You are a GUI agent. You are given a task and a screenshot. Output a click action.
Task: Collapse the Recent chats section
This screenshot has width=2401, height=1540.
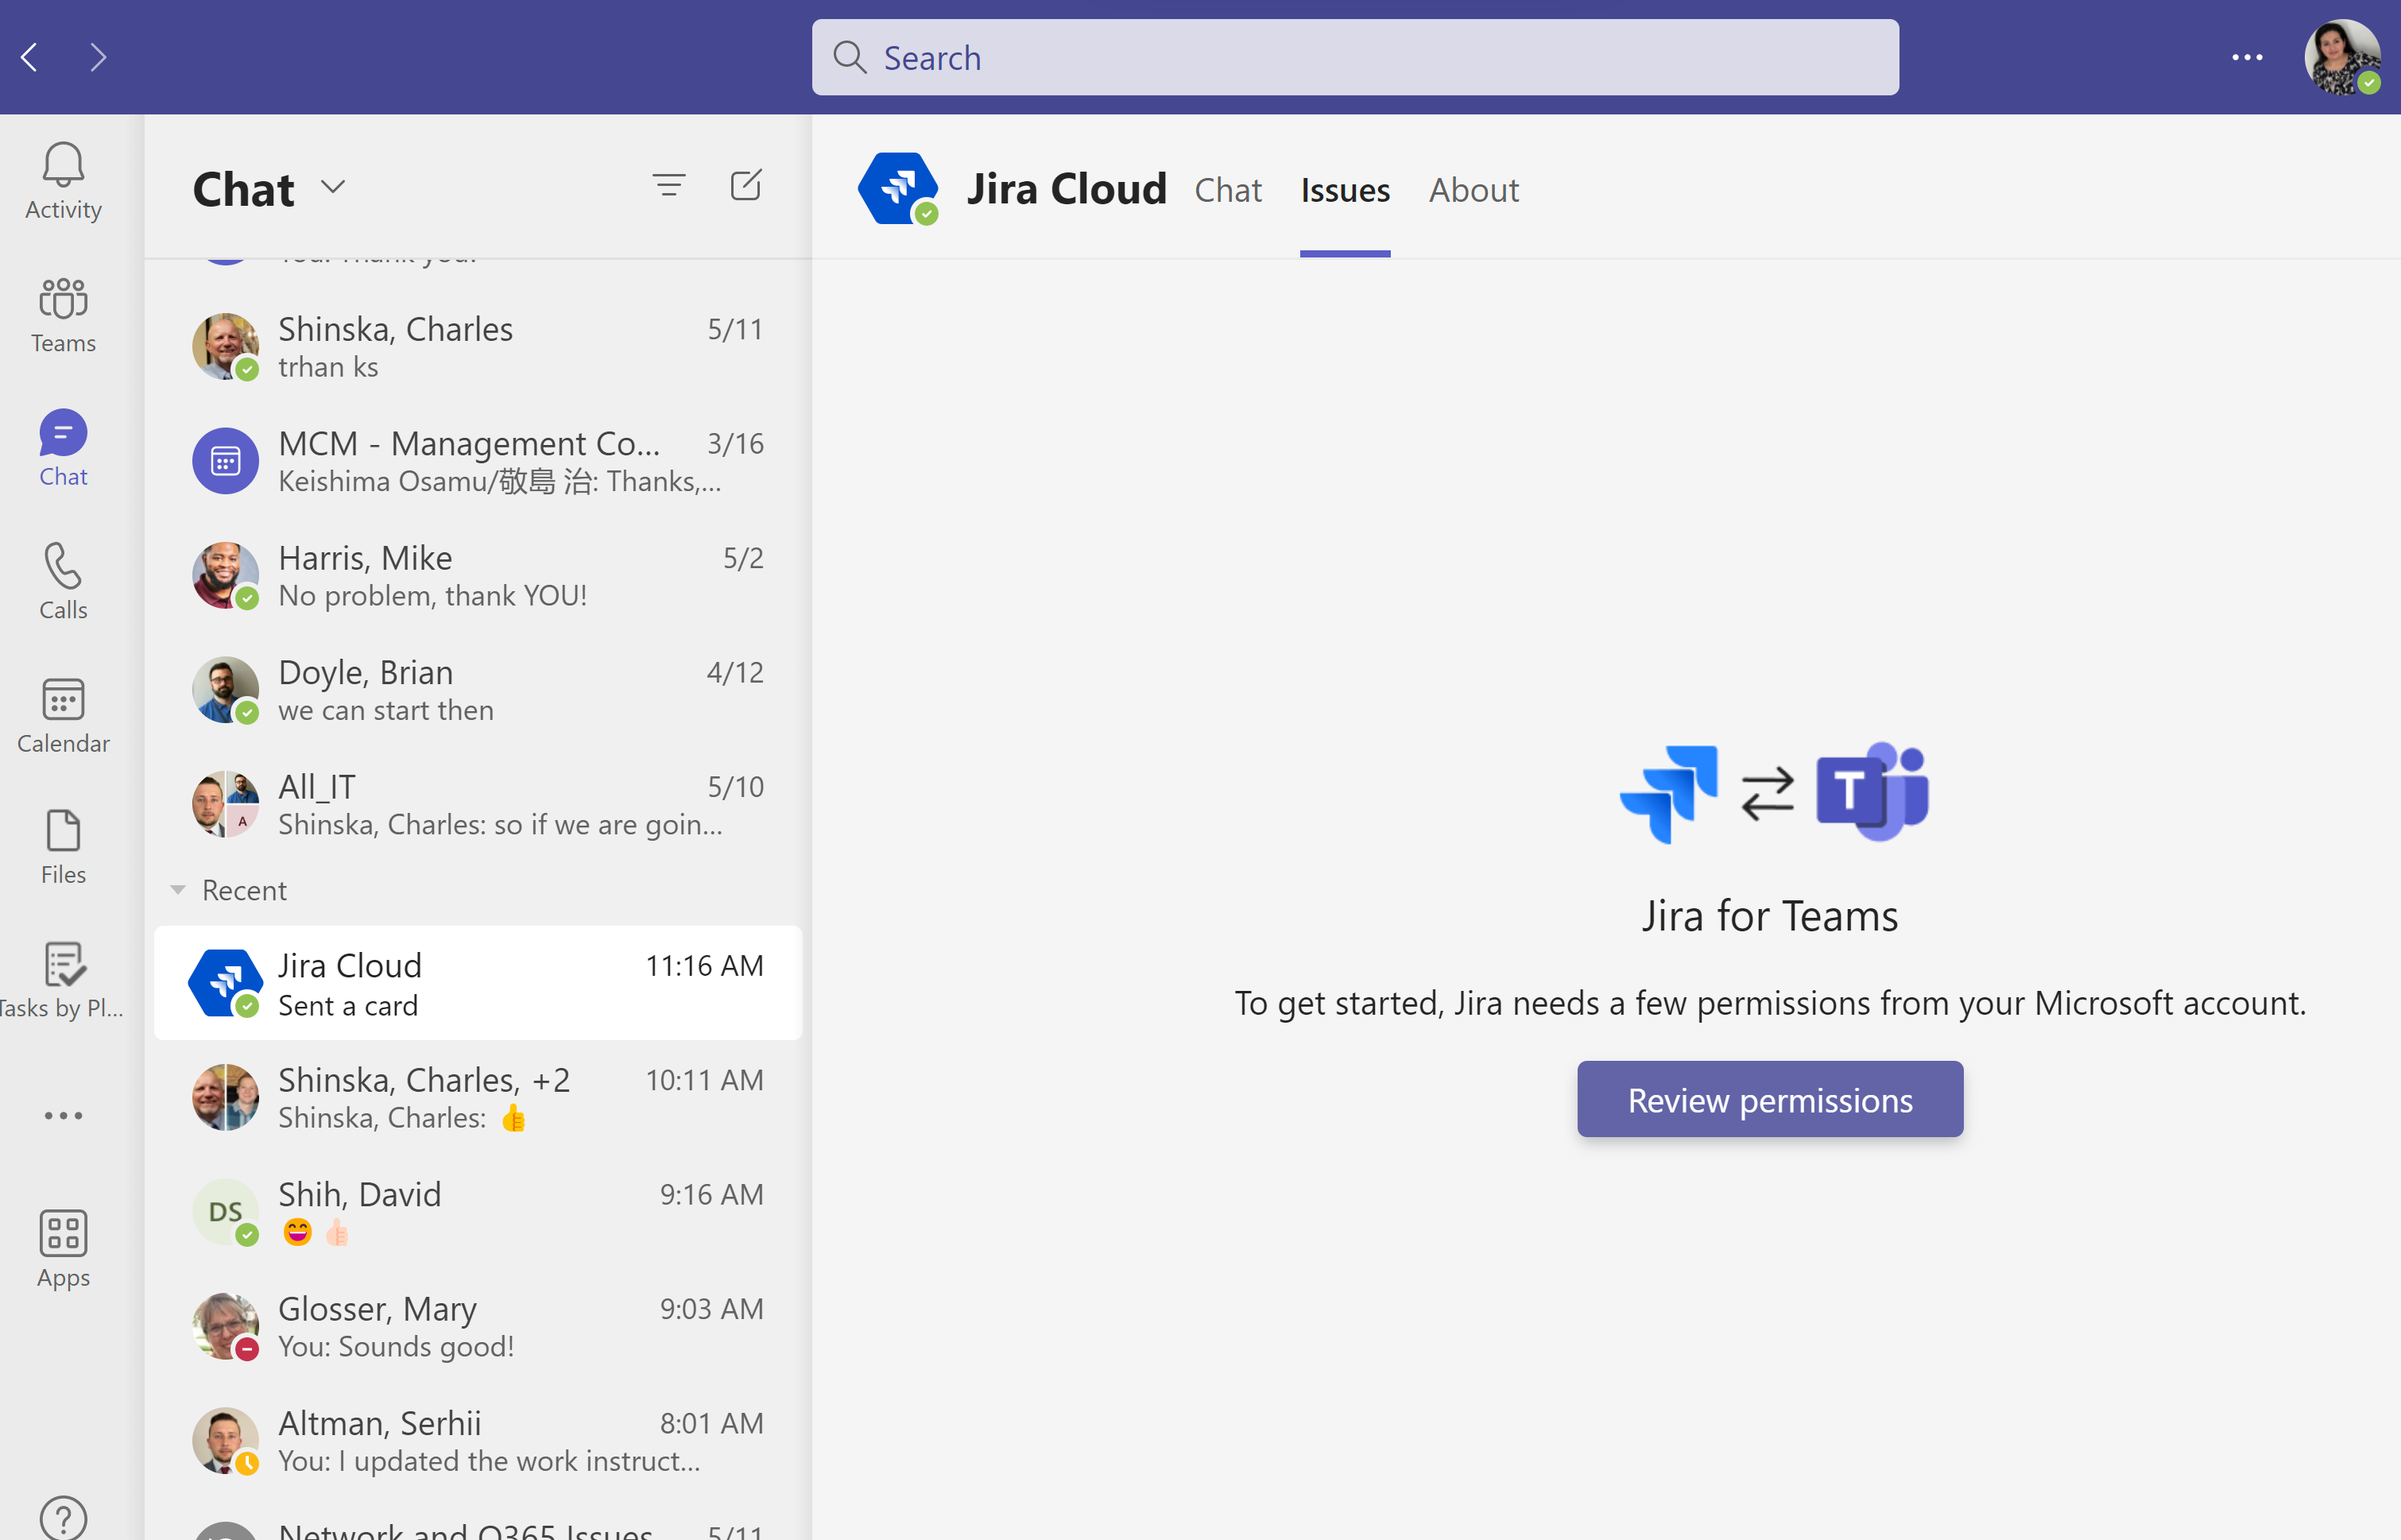178,890
